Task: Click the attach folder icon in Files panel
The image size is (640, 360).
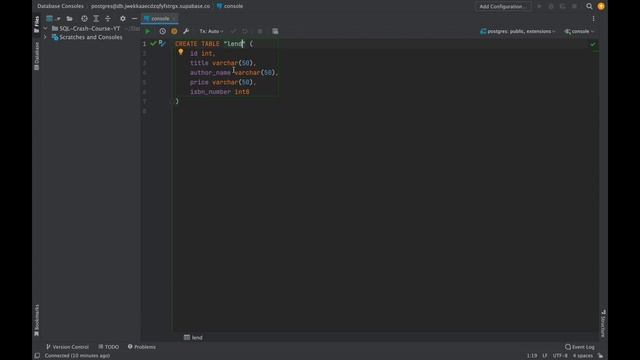Action: click(69, 18)
